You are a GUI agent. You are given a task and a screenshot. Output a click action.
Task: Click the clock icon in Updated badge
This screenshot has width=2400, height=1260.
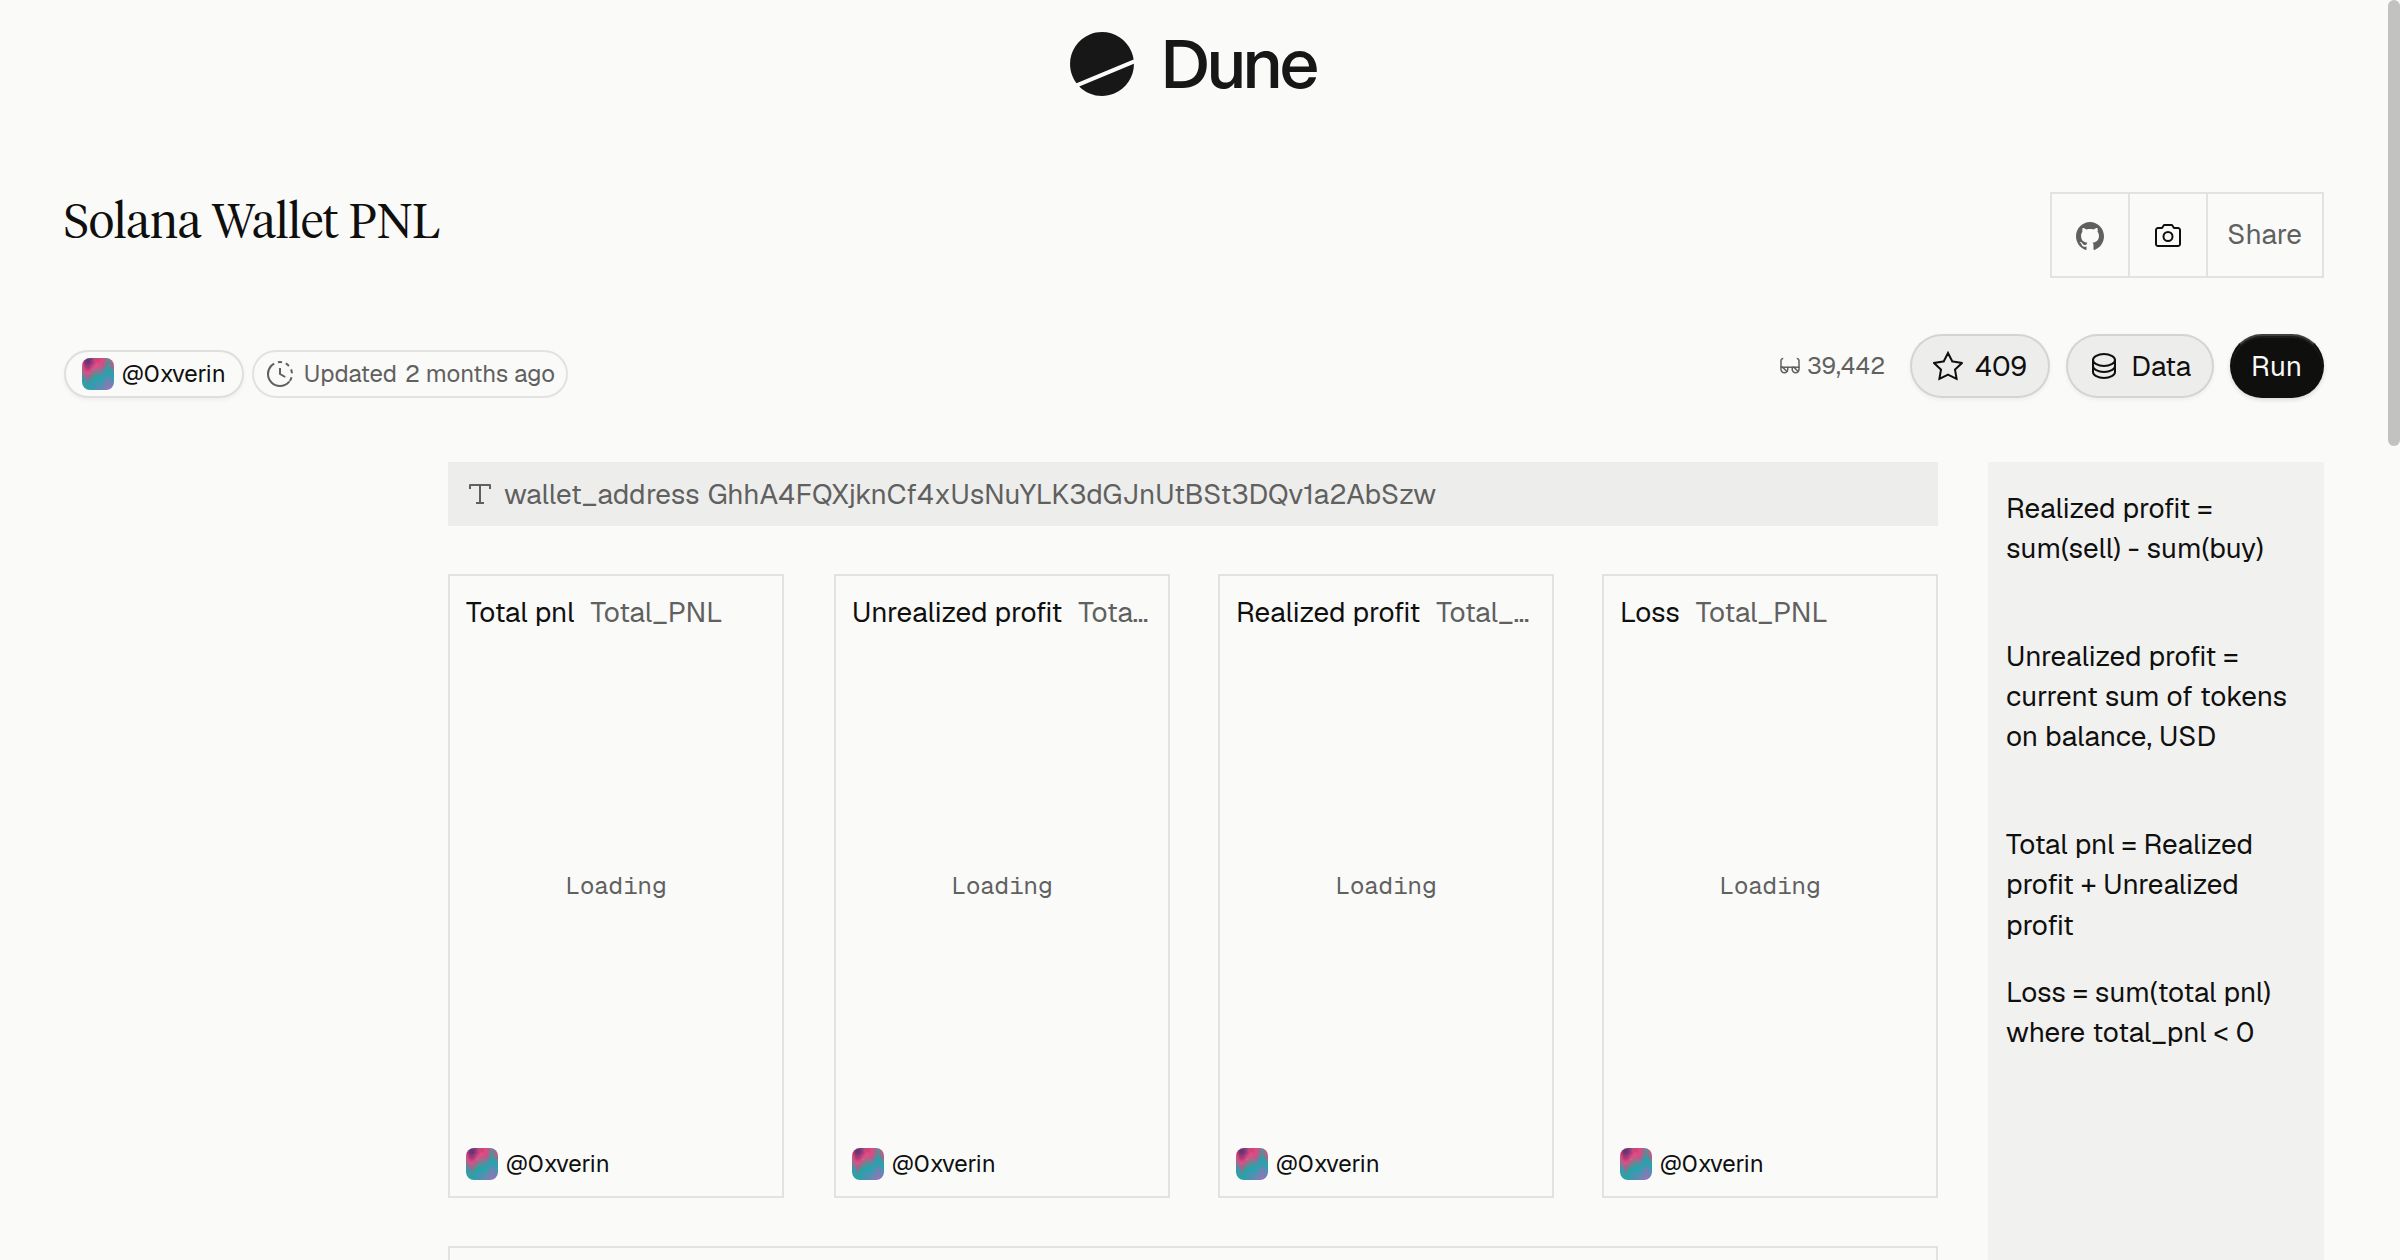click(x=280, y=374)
